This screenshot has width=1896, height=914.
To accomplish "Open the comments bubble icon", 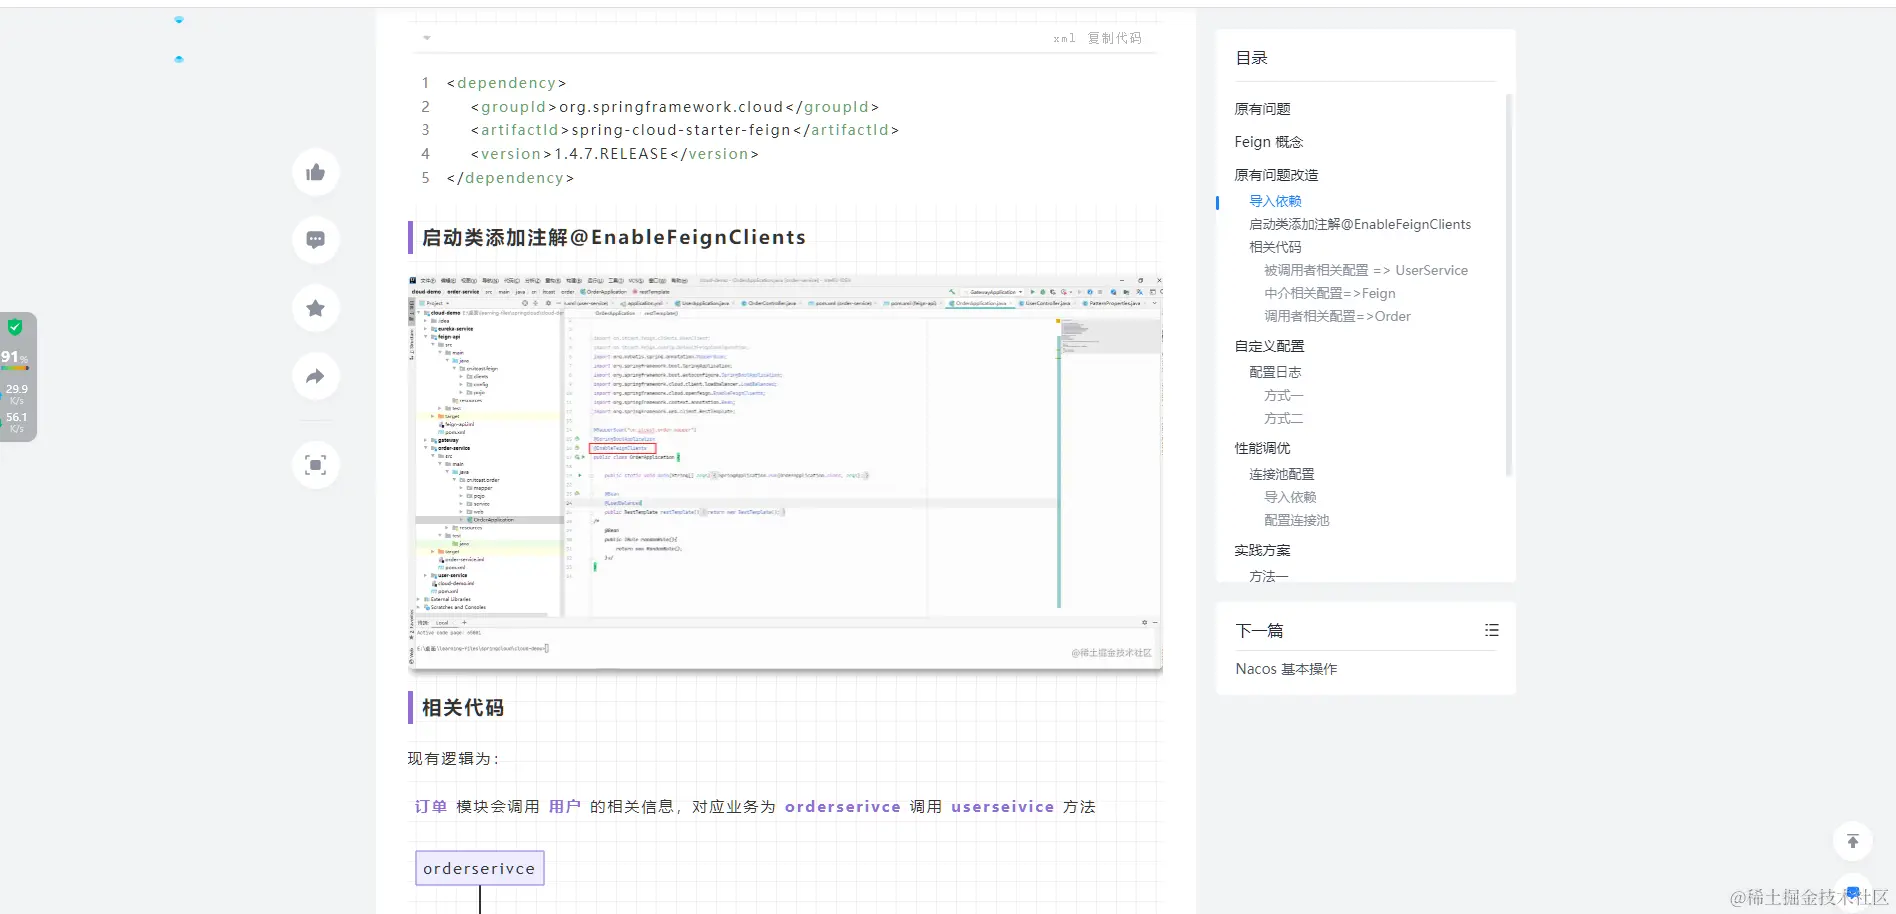I will (x=316, y=240).
